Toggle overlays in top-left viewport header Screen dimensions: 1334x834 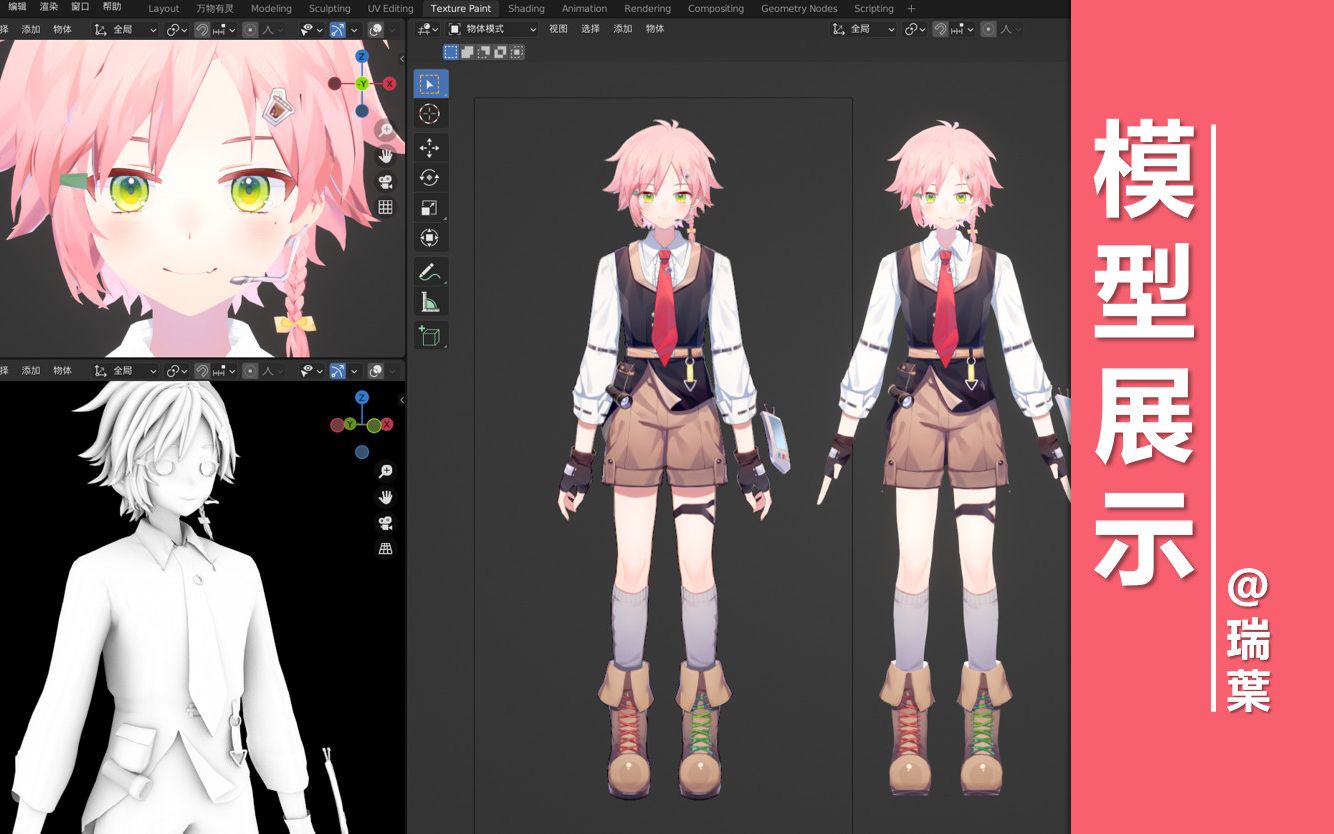click(x=375, y=30)
